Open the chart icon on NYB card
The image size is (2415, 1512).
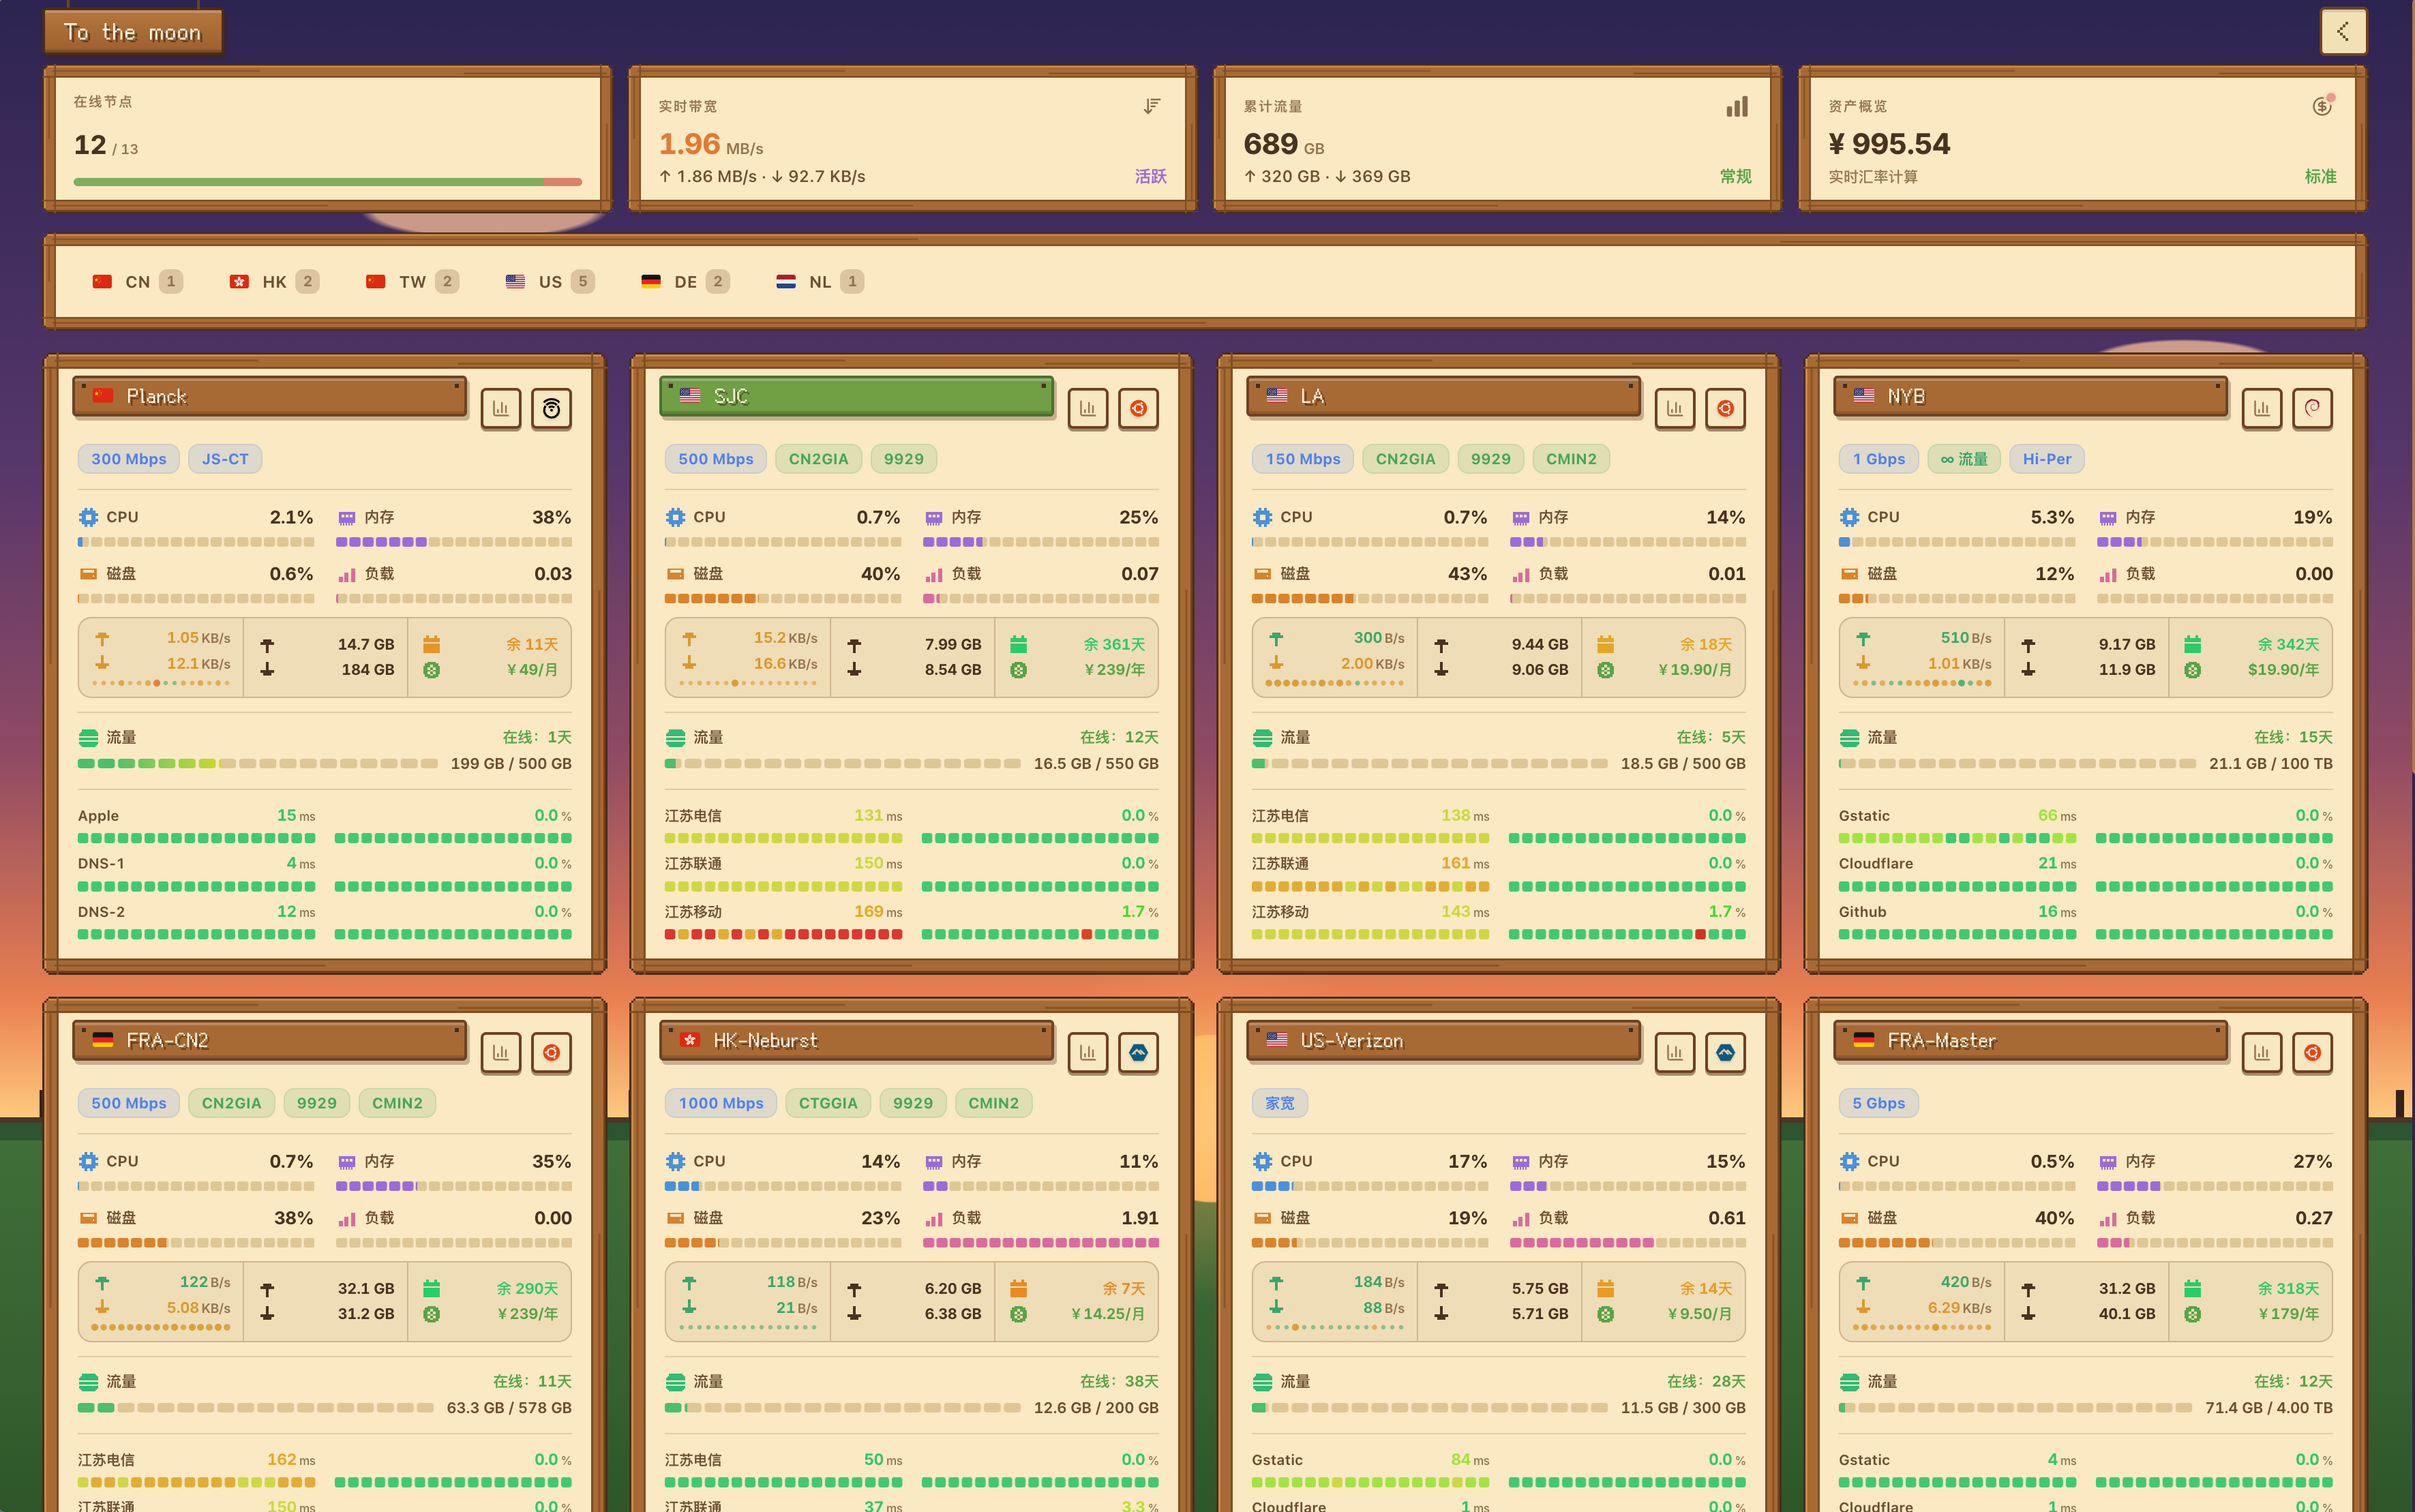point(2262,408)
